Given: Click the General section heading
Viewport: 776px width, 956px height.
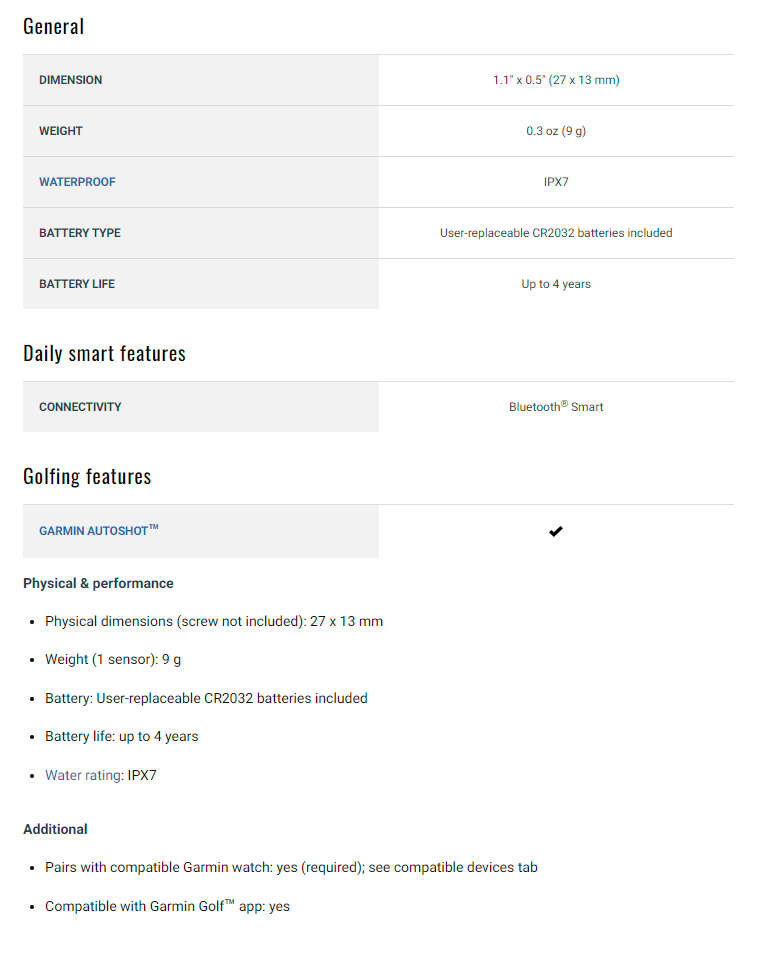Looking at the screenshot, I should tap(54, 26).
